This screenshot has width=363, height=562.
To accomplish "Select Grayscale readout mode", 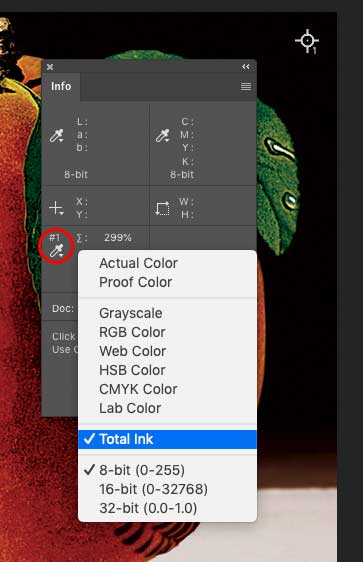I will 167,313.
